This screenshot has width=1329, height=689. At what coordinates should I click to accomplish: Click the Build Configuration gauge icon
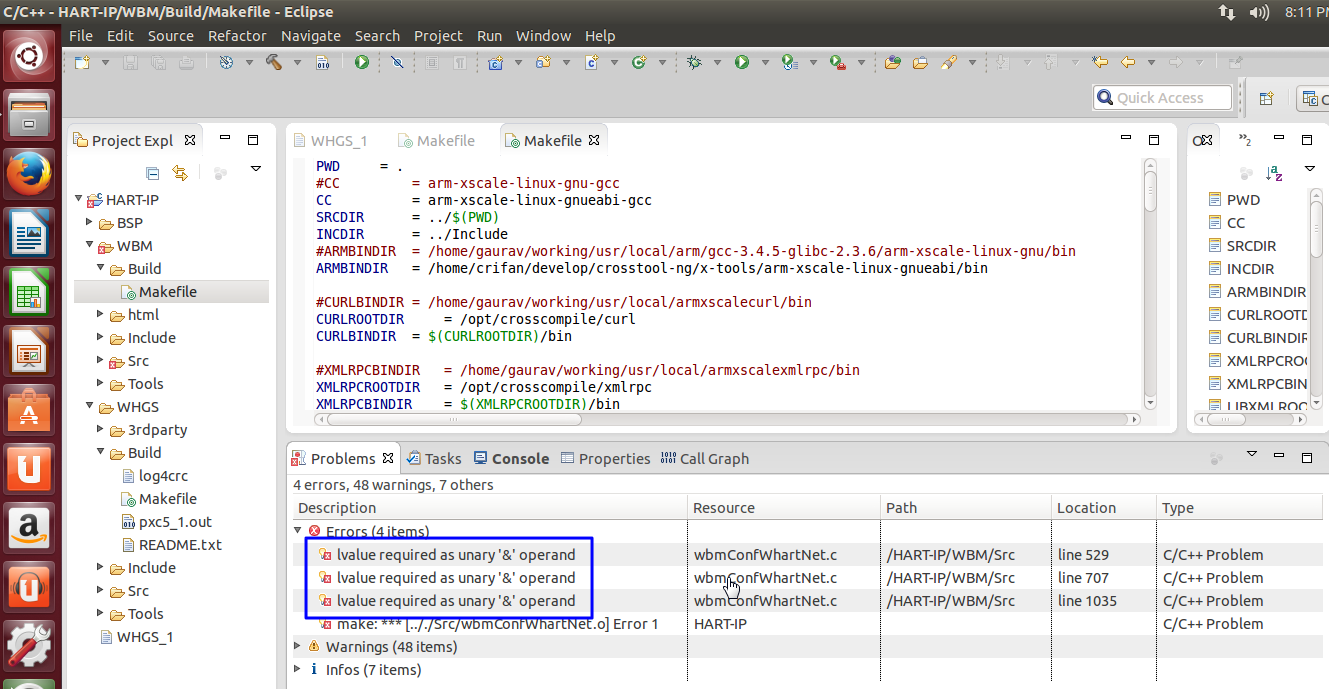[226, 62]
